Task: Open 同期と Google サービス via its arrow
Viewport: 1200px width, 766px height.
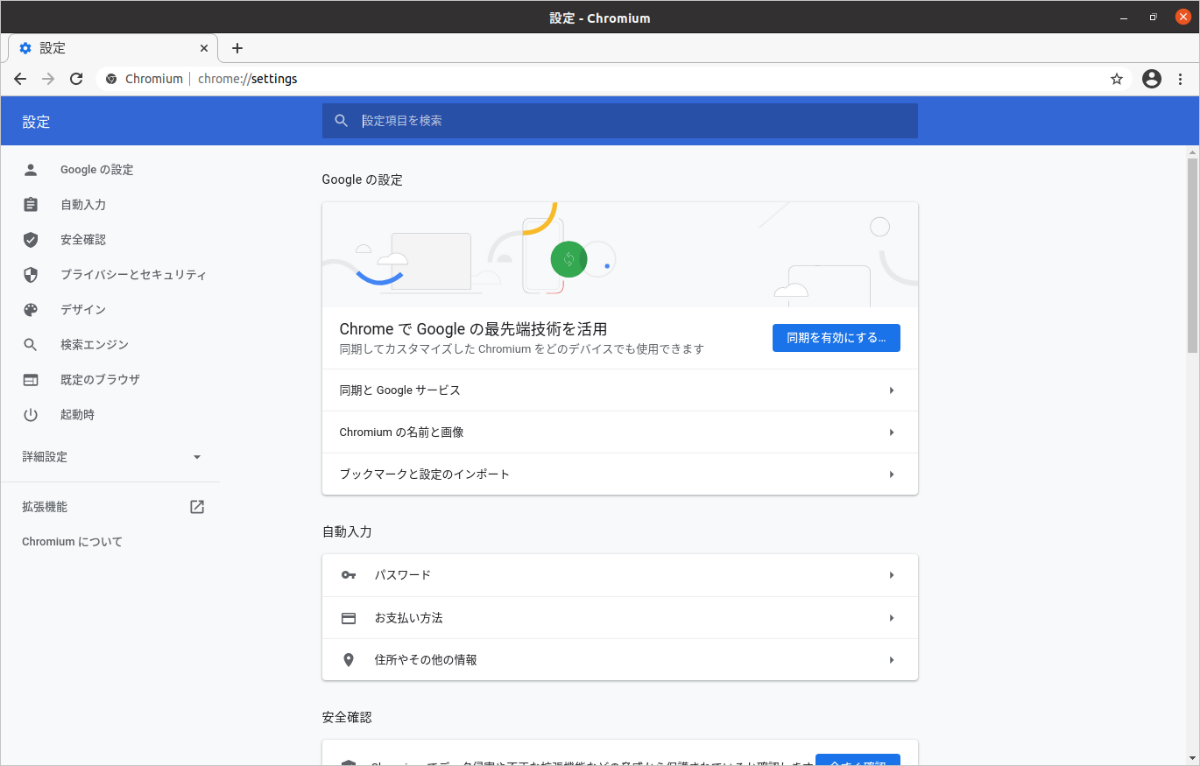Action: tap(891, 390)
